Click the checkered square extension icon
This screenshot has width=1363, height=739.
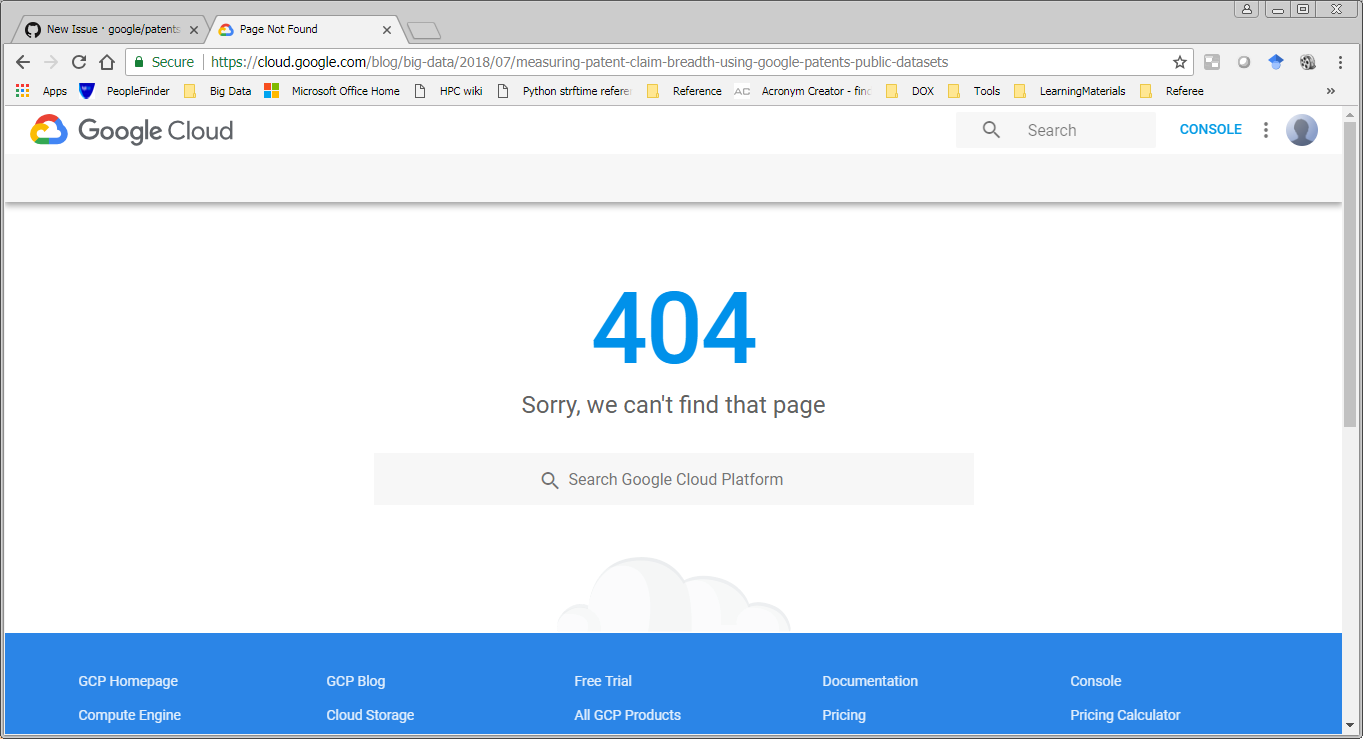pos(1212,62)
